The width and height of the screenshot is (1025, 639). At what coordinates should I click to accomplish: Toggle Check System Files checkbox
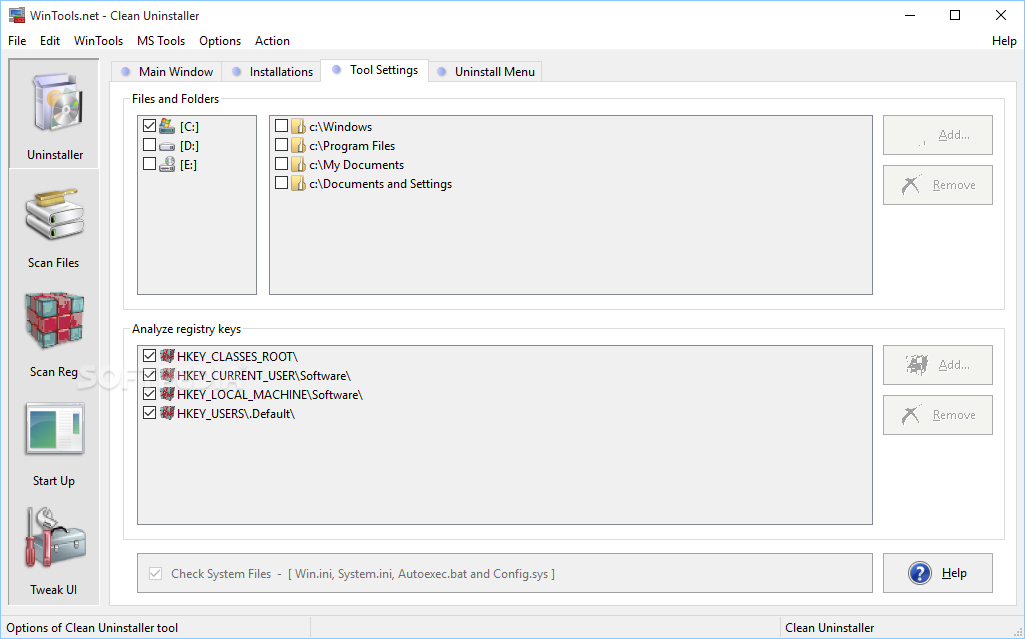click(x=156, y=574)
